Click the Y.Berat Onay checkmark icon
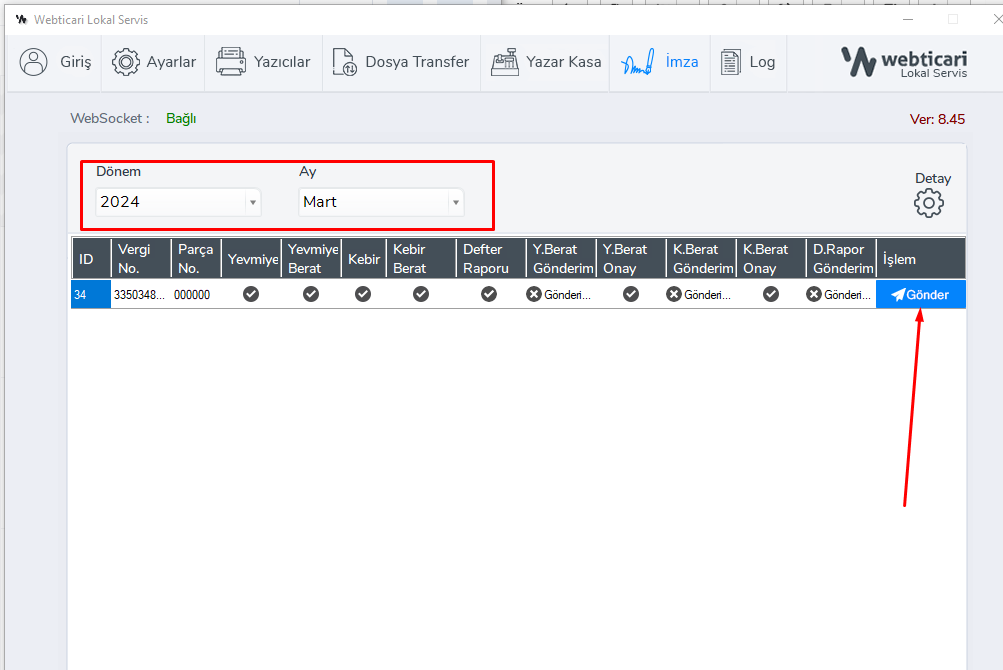Image resolution: width=1003 pixels, height=670 pixels. tap(631, 294)
